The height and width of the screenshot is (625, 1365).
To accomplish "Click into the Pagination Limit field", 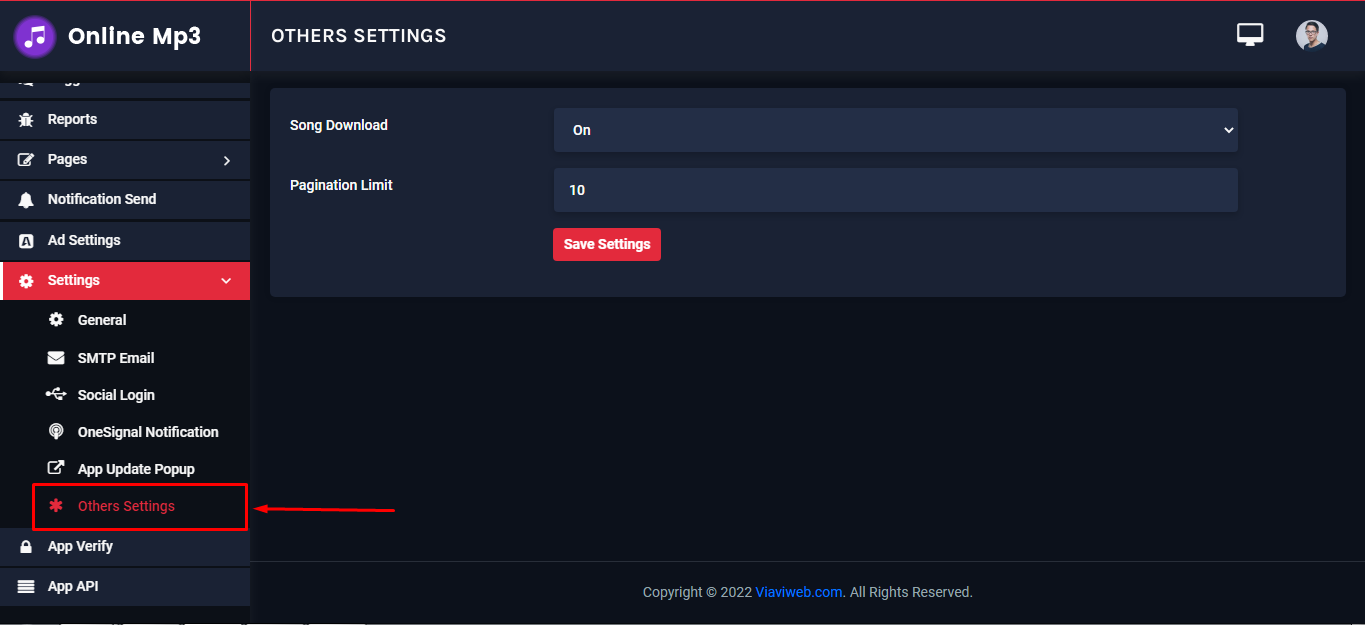I will tap(895, 190).
